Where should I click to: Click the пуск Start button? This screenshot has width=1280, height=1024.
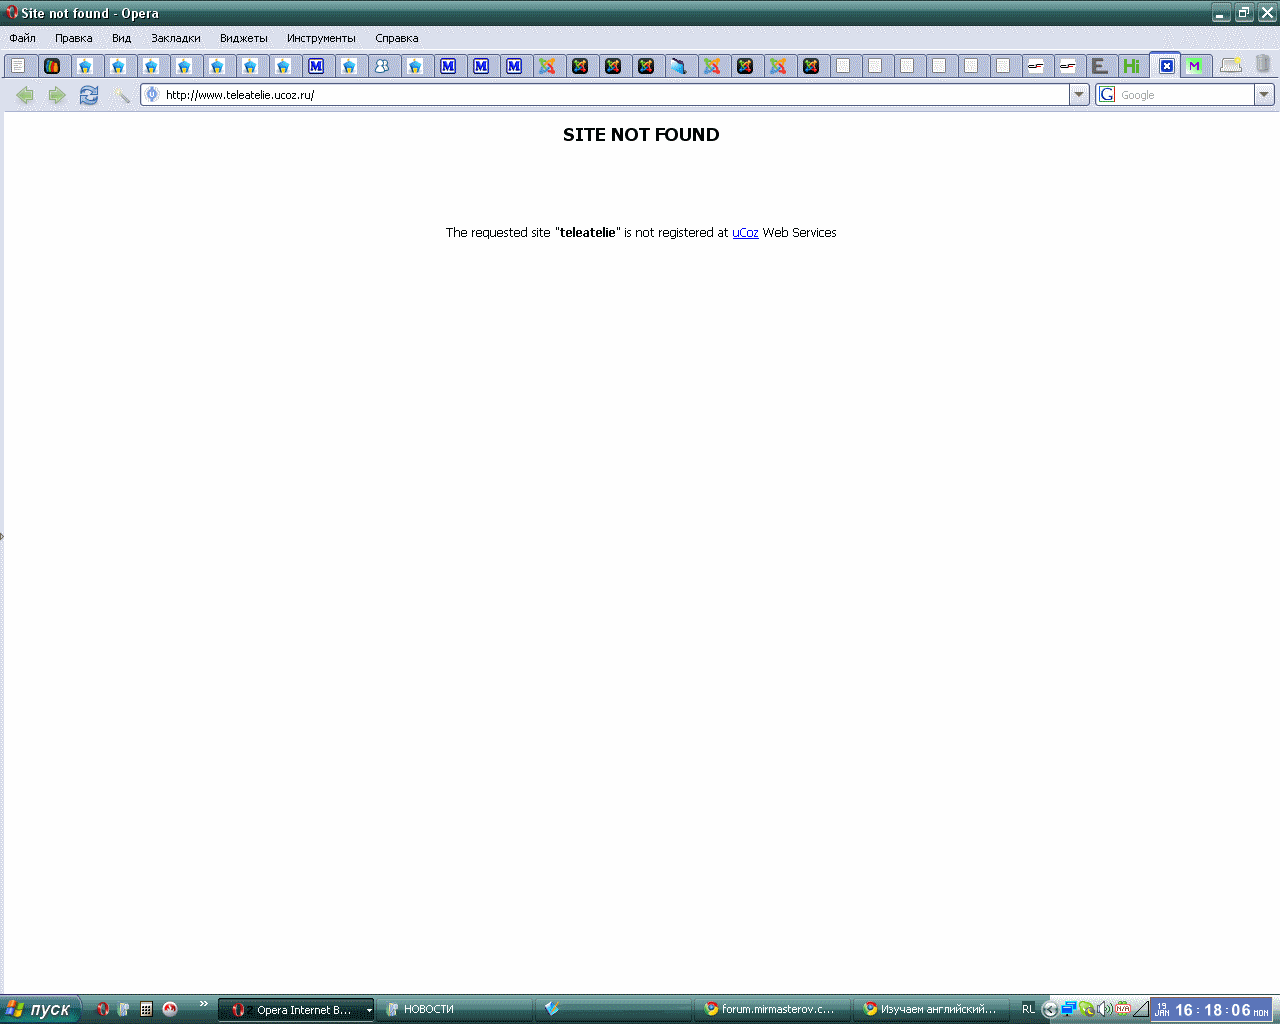click(x=40, y=1009)
